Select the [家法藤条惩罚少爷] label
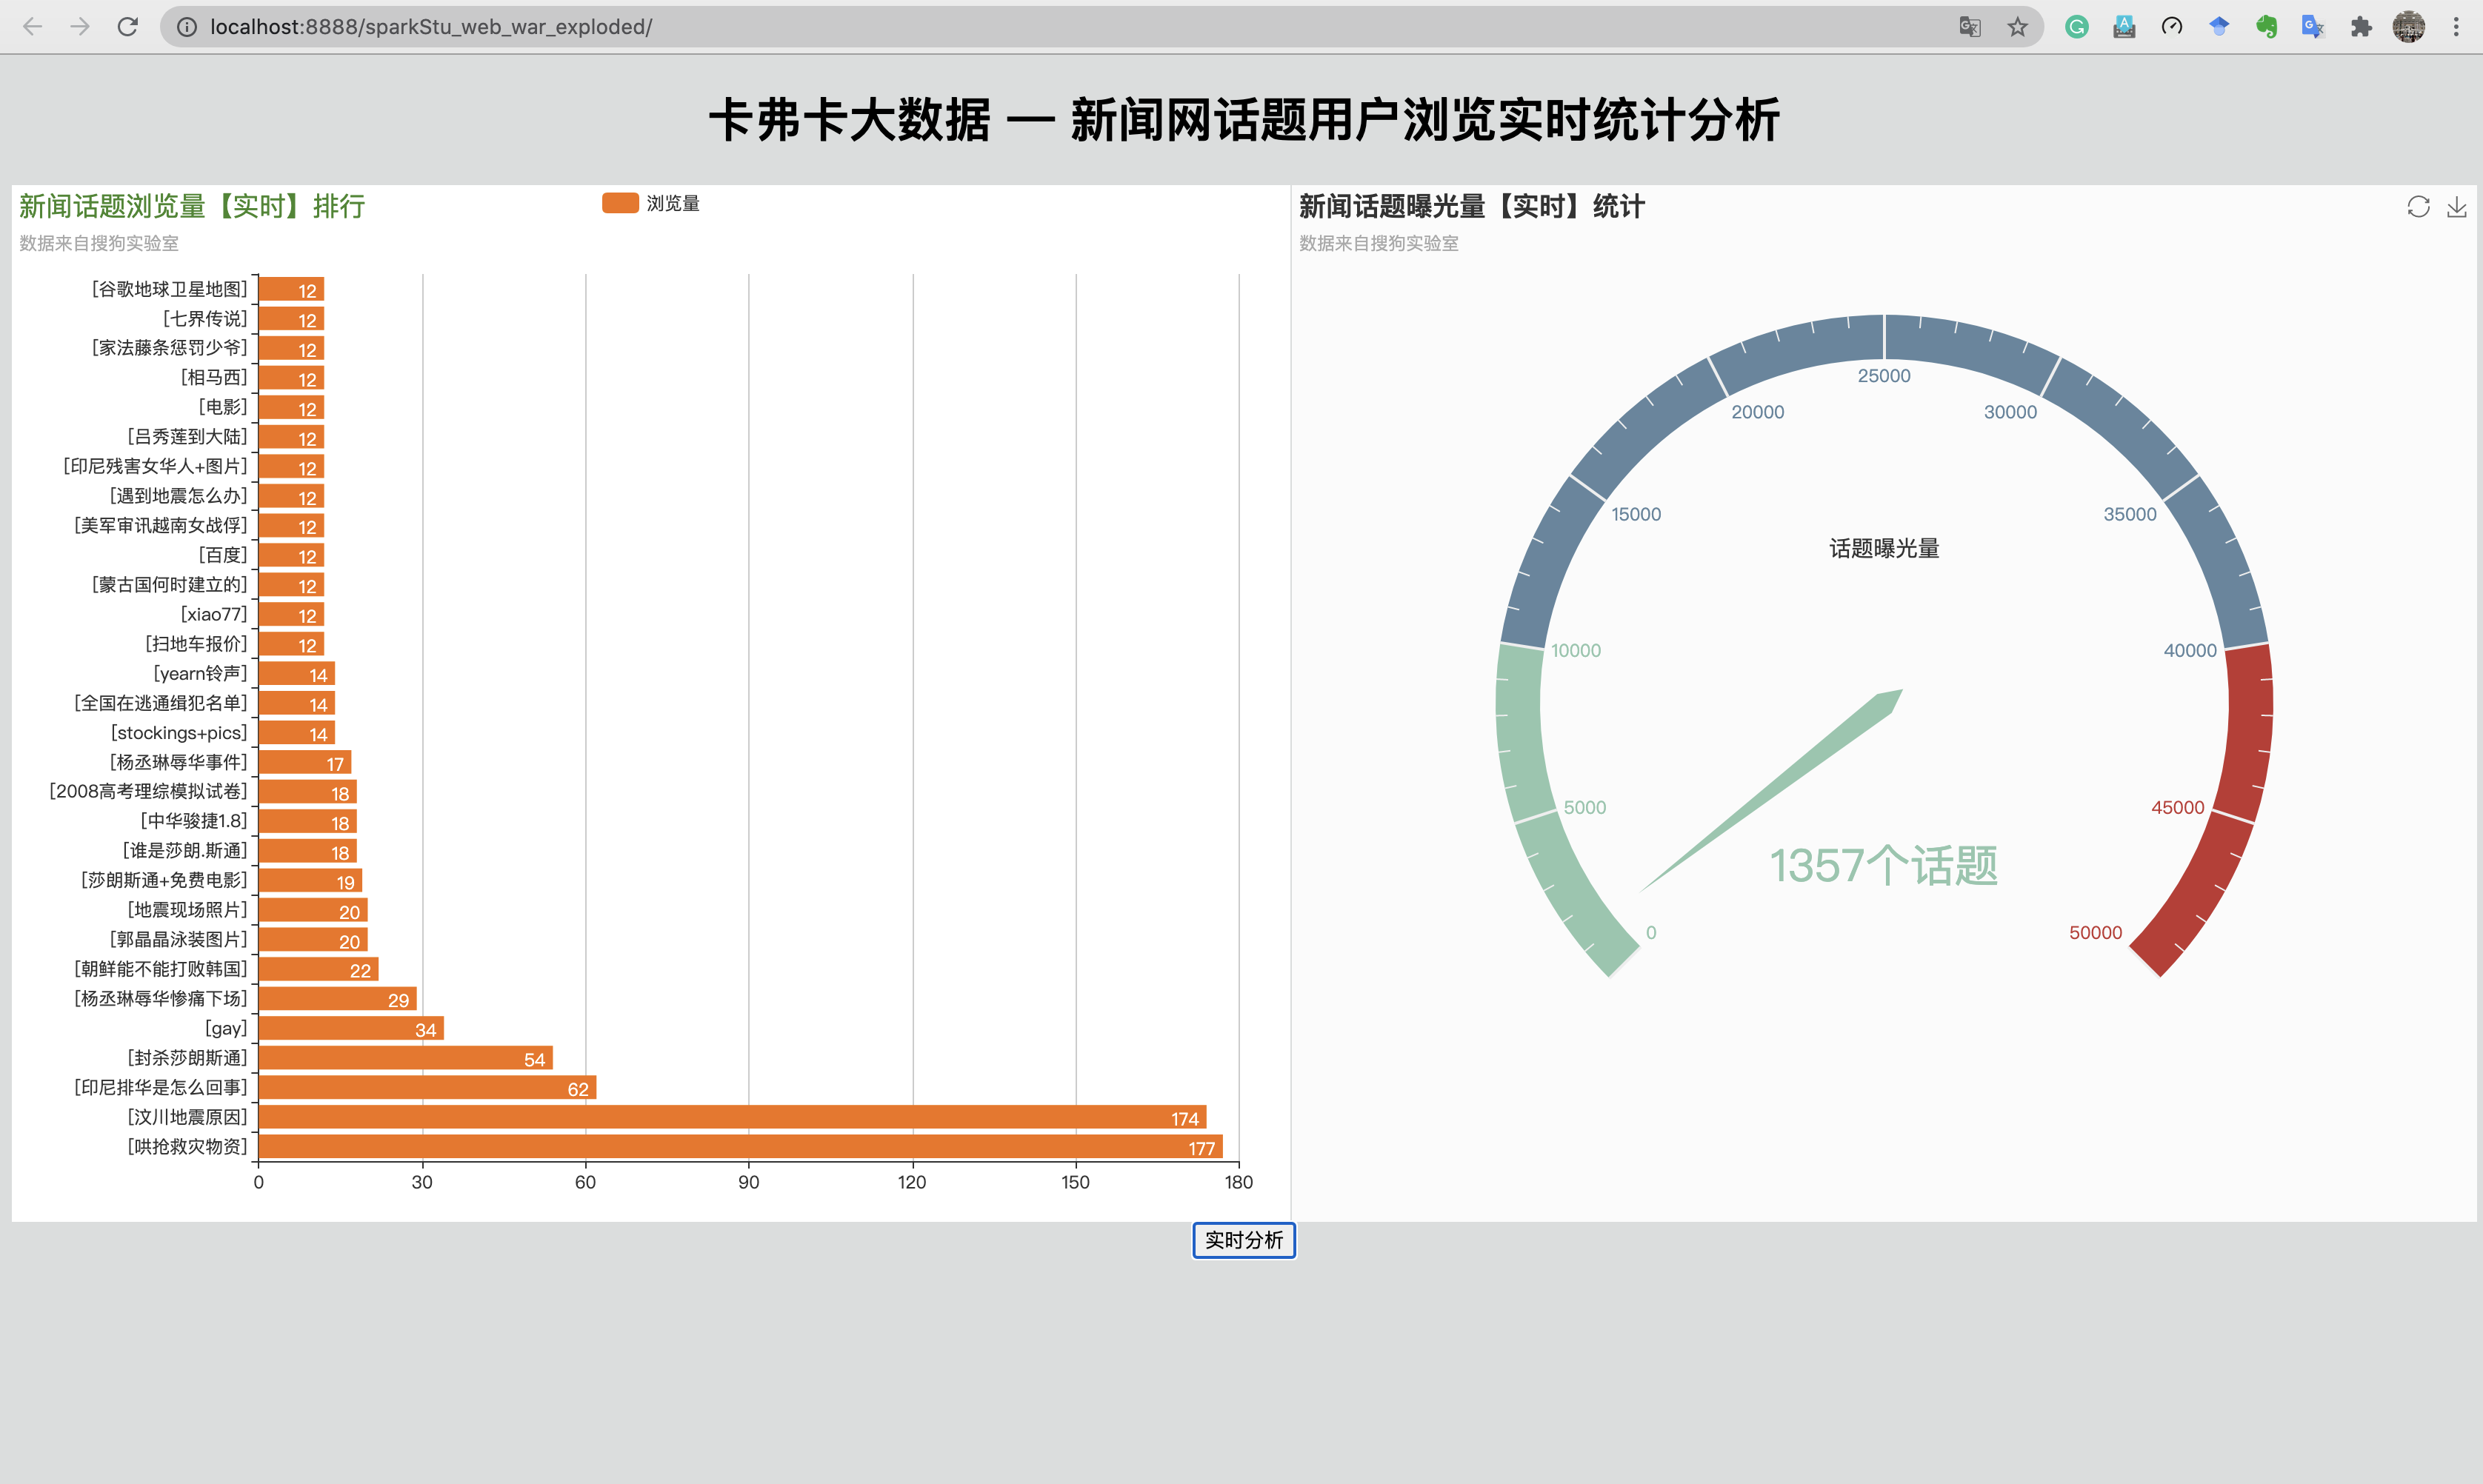The image size is (2483, 1484). tap(169, 347)
